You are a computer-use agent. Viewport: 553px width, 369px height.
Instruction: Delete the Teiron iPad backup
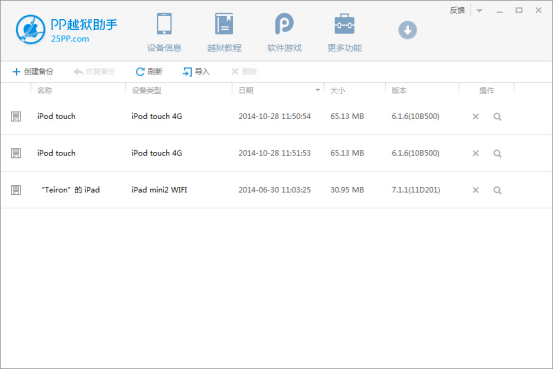pos(476,190)
